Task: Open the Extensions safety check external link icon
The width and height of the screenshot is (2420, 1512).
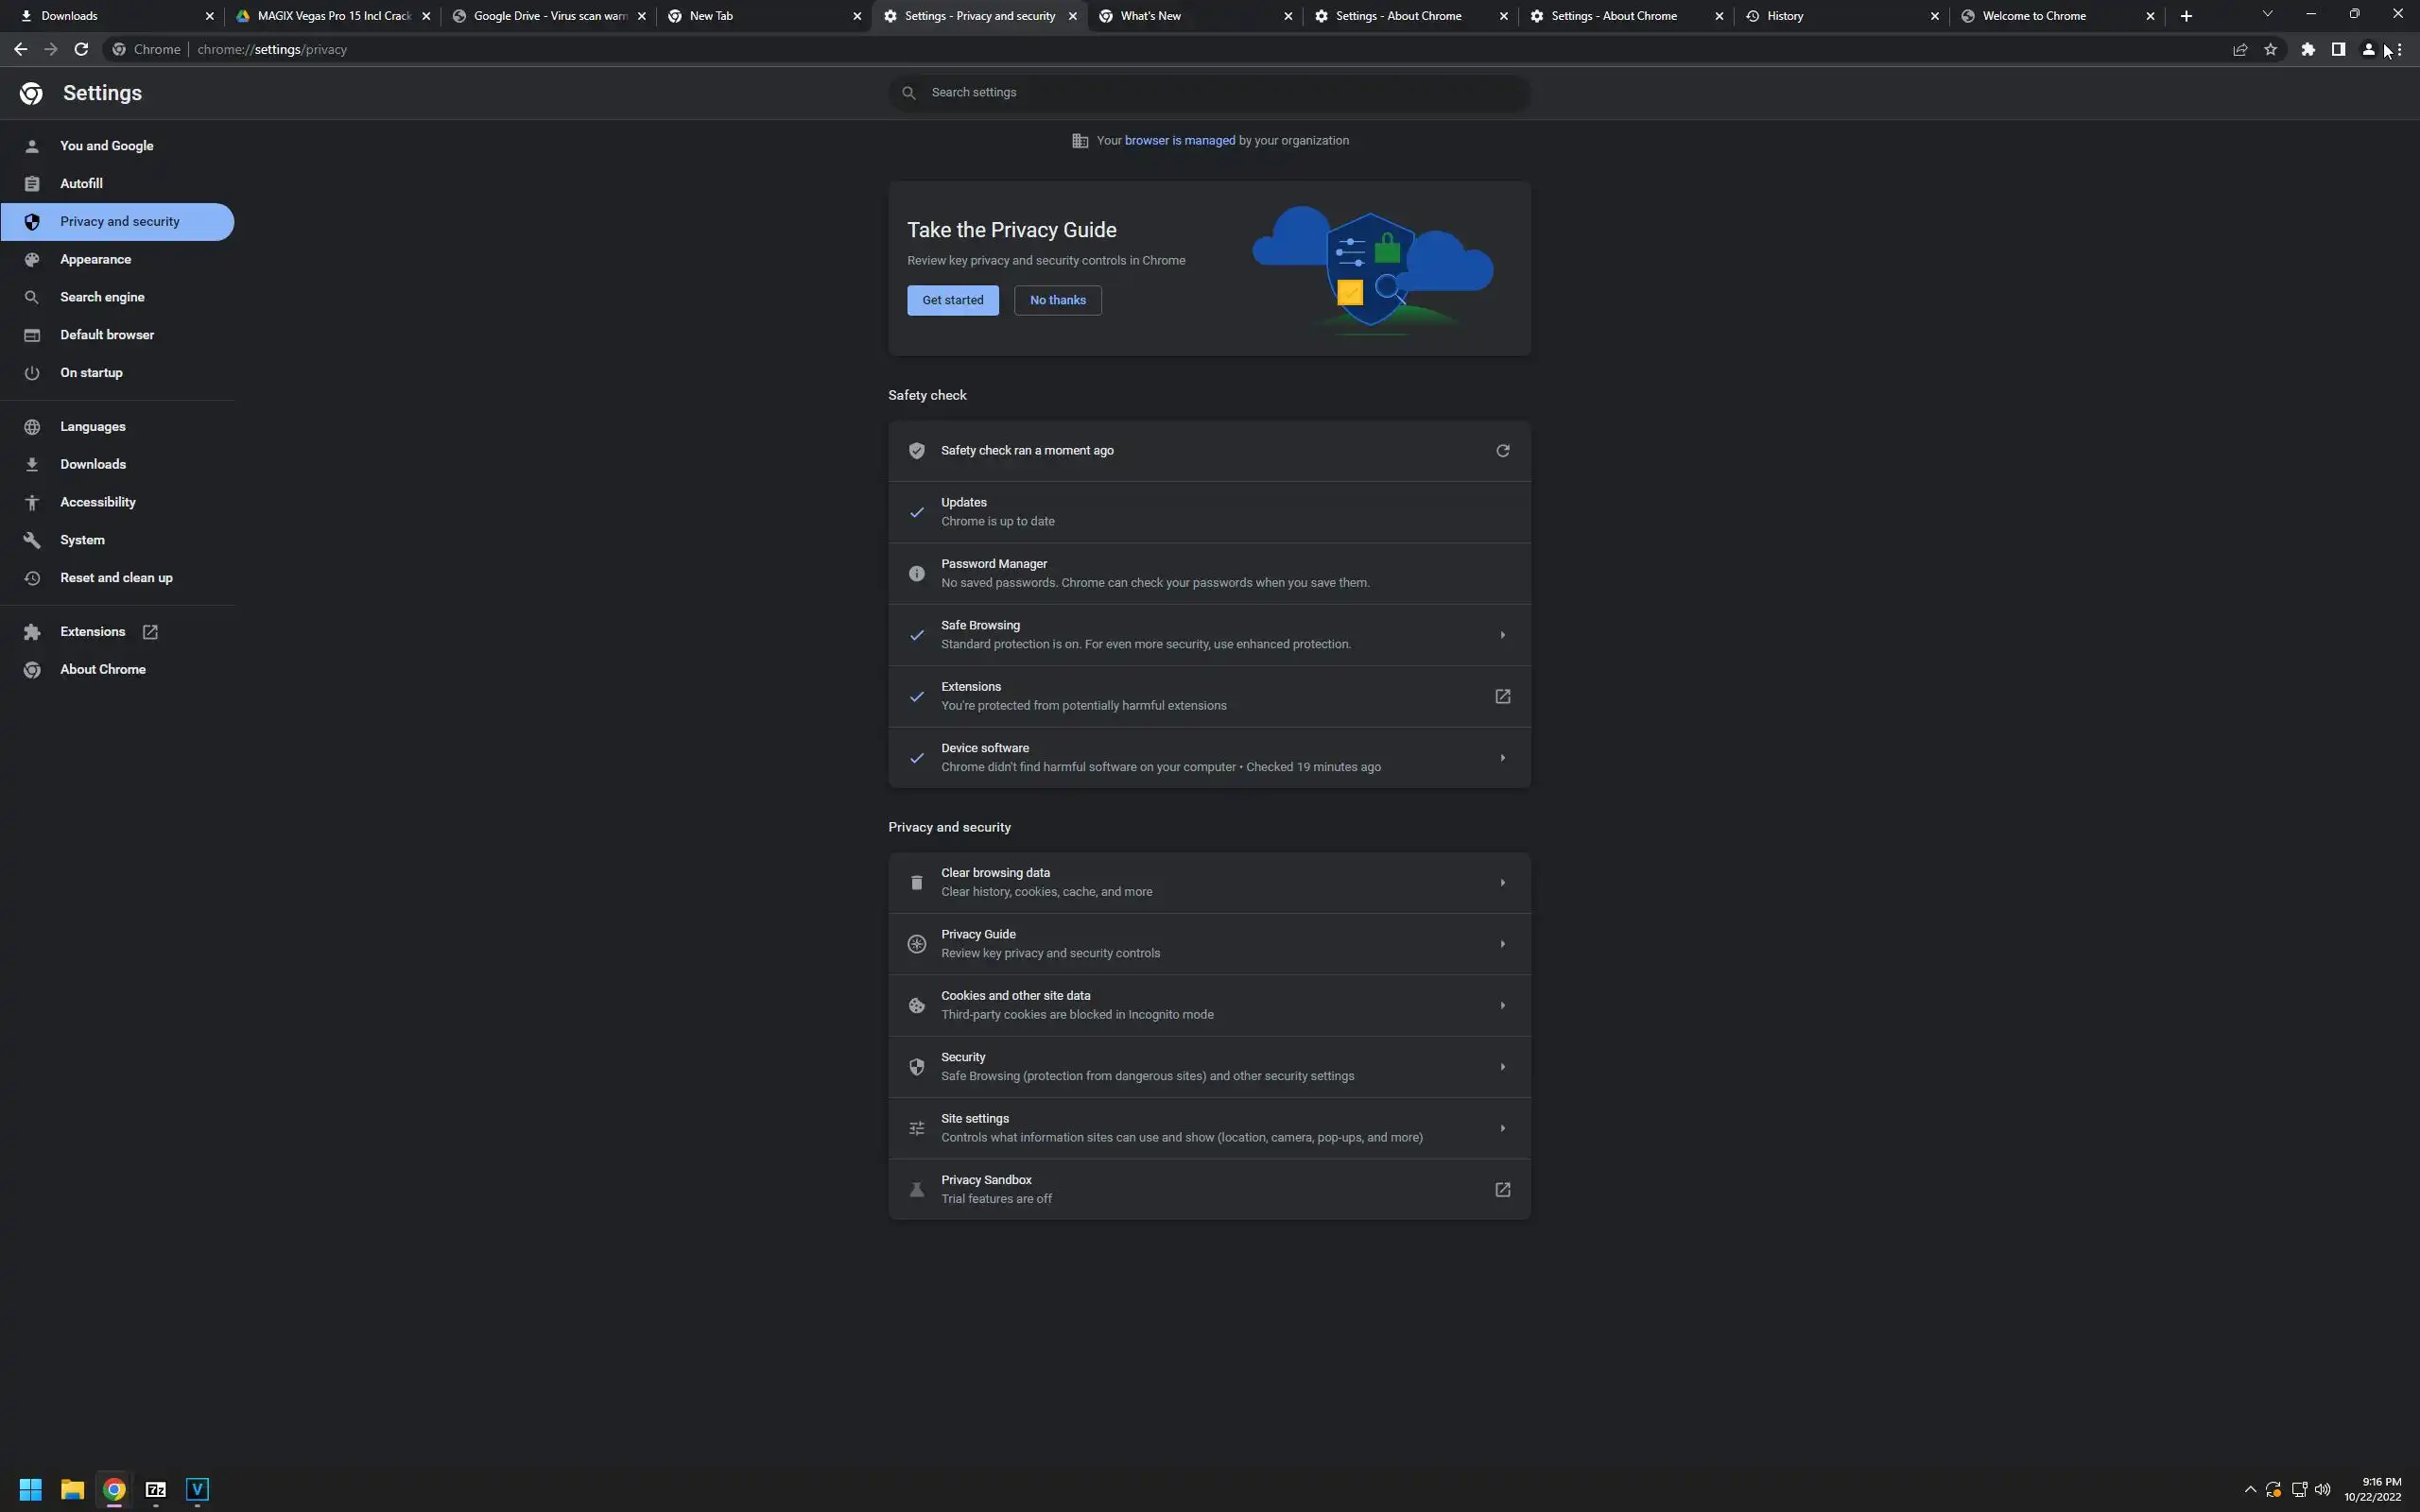Action: click(x=1502, y=697)
